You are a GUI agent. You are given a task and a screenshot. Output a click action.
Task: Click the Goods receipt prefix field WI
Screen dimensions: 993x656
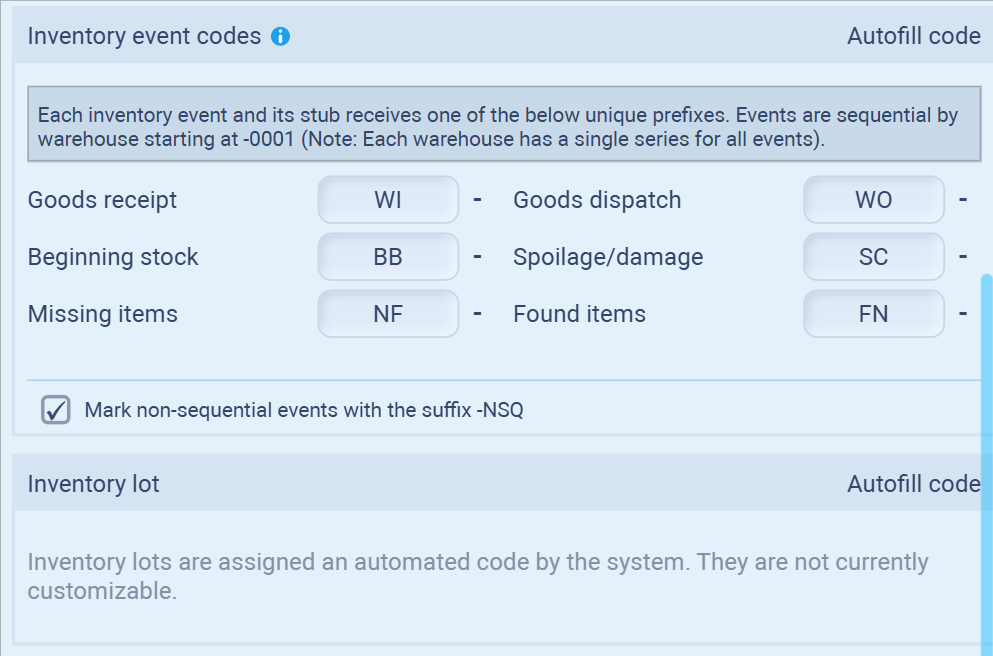coord(388,200)
